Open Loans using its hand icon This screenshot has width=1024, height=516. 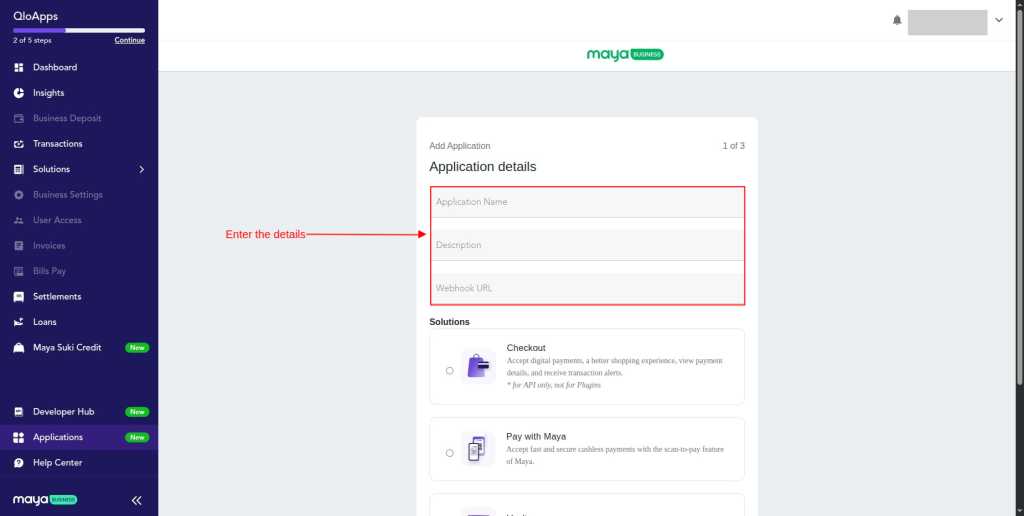(x=19, y=322)
